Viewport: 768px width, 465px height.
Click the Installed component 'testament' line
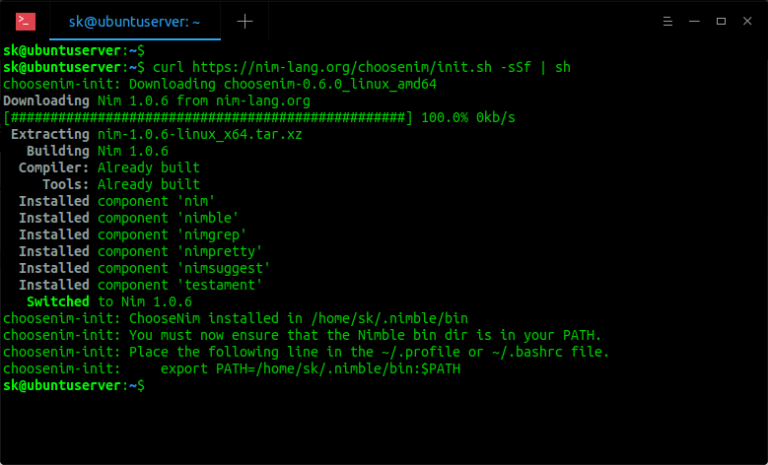pos(140,285)
